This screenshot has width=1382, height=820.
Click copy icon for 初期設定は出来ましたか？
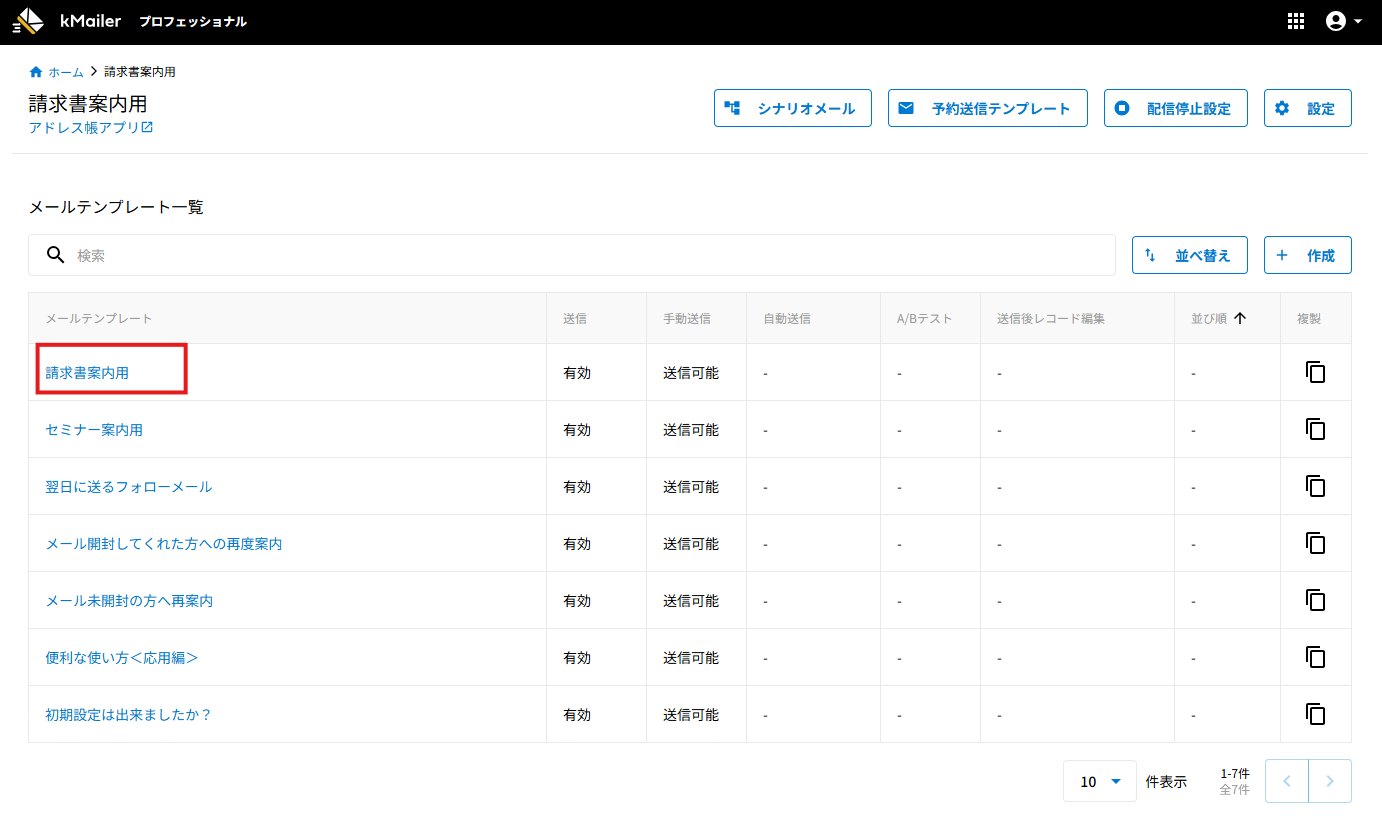point(1315,714)
